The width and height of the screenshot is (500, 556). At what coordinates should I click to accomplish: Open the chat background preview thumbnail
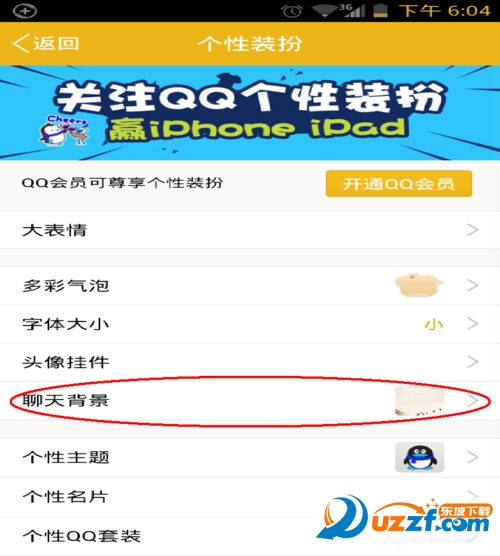(420, 401)
